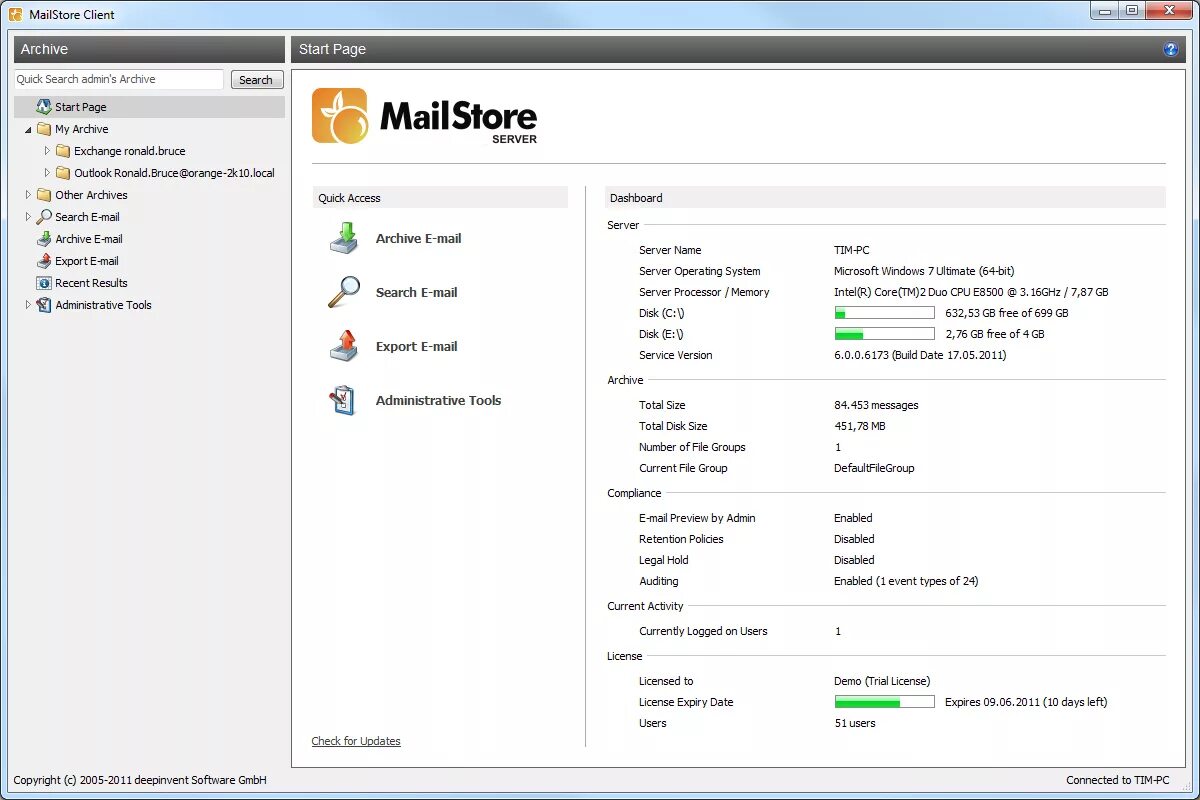Click the Disk (C:\) usage bar

(884, 313)
